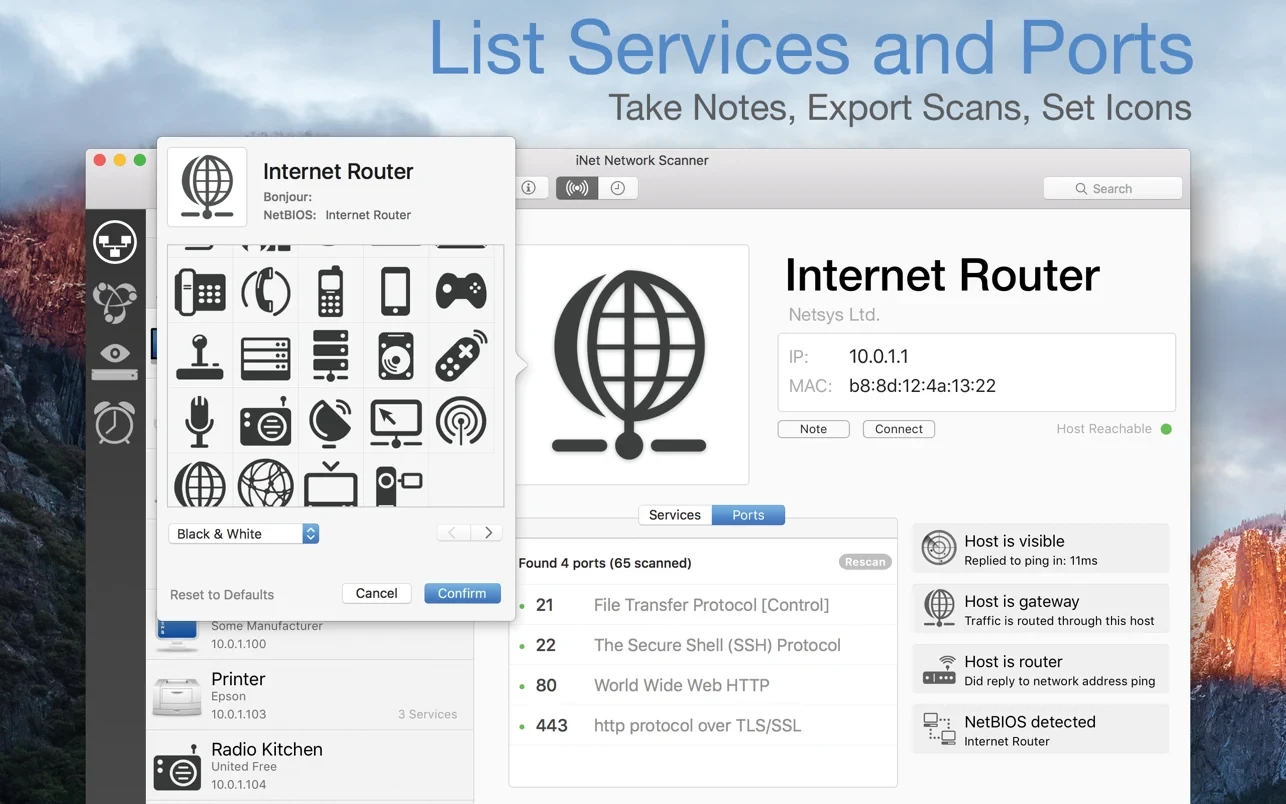
Task: Pick the satellite dish icon
Action: coord(330,422)
